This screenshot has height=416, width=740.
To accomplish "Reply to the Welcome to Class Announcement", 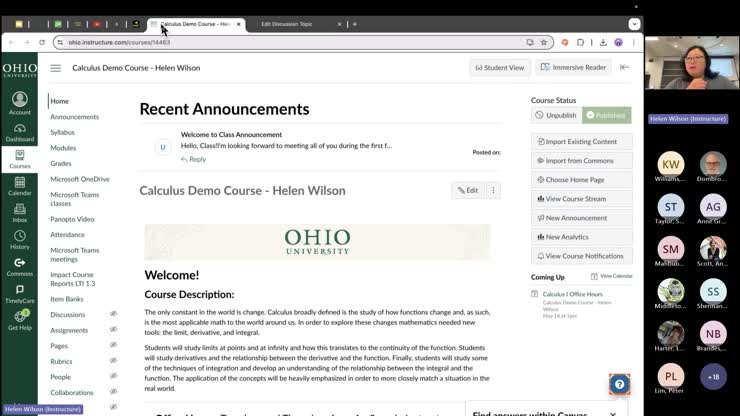I will (x=193, y=160).
